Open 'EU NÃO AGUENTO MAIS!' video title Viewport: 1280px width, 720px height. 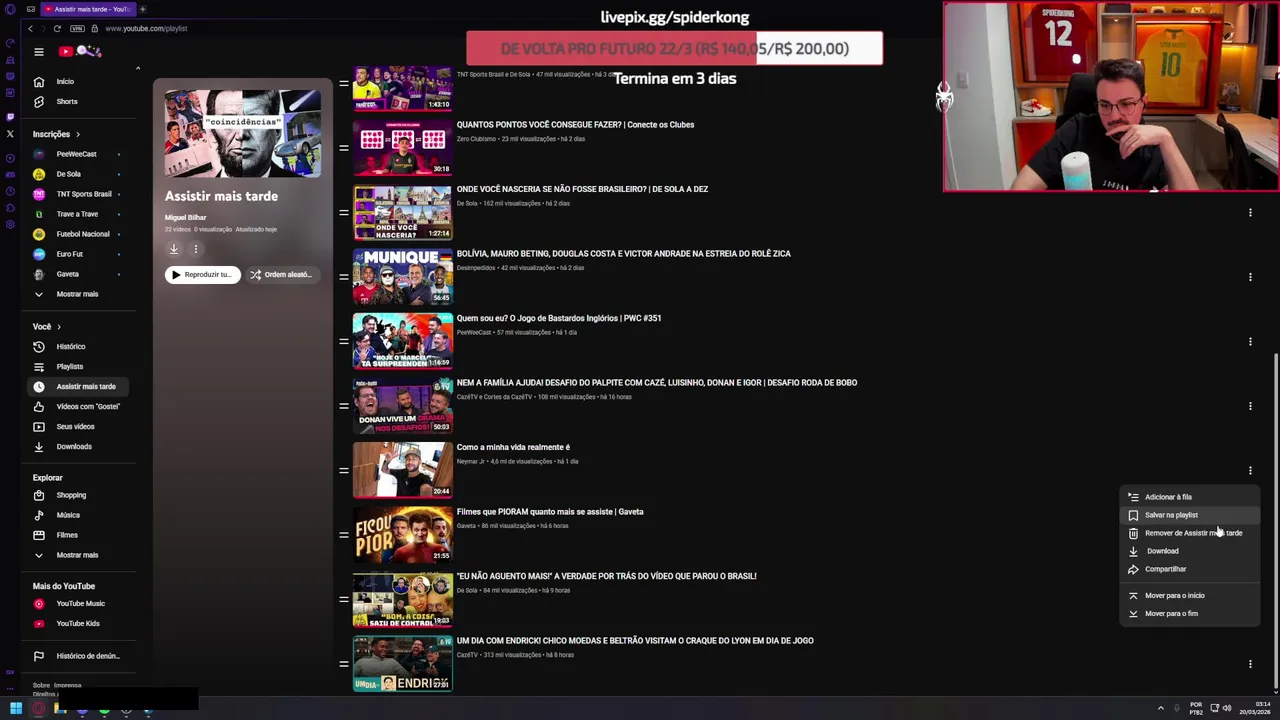click(606, 576)
